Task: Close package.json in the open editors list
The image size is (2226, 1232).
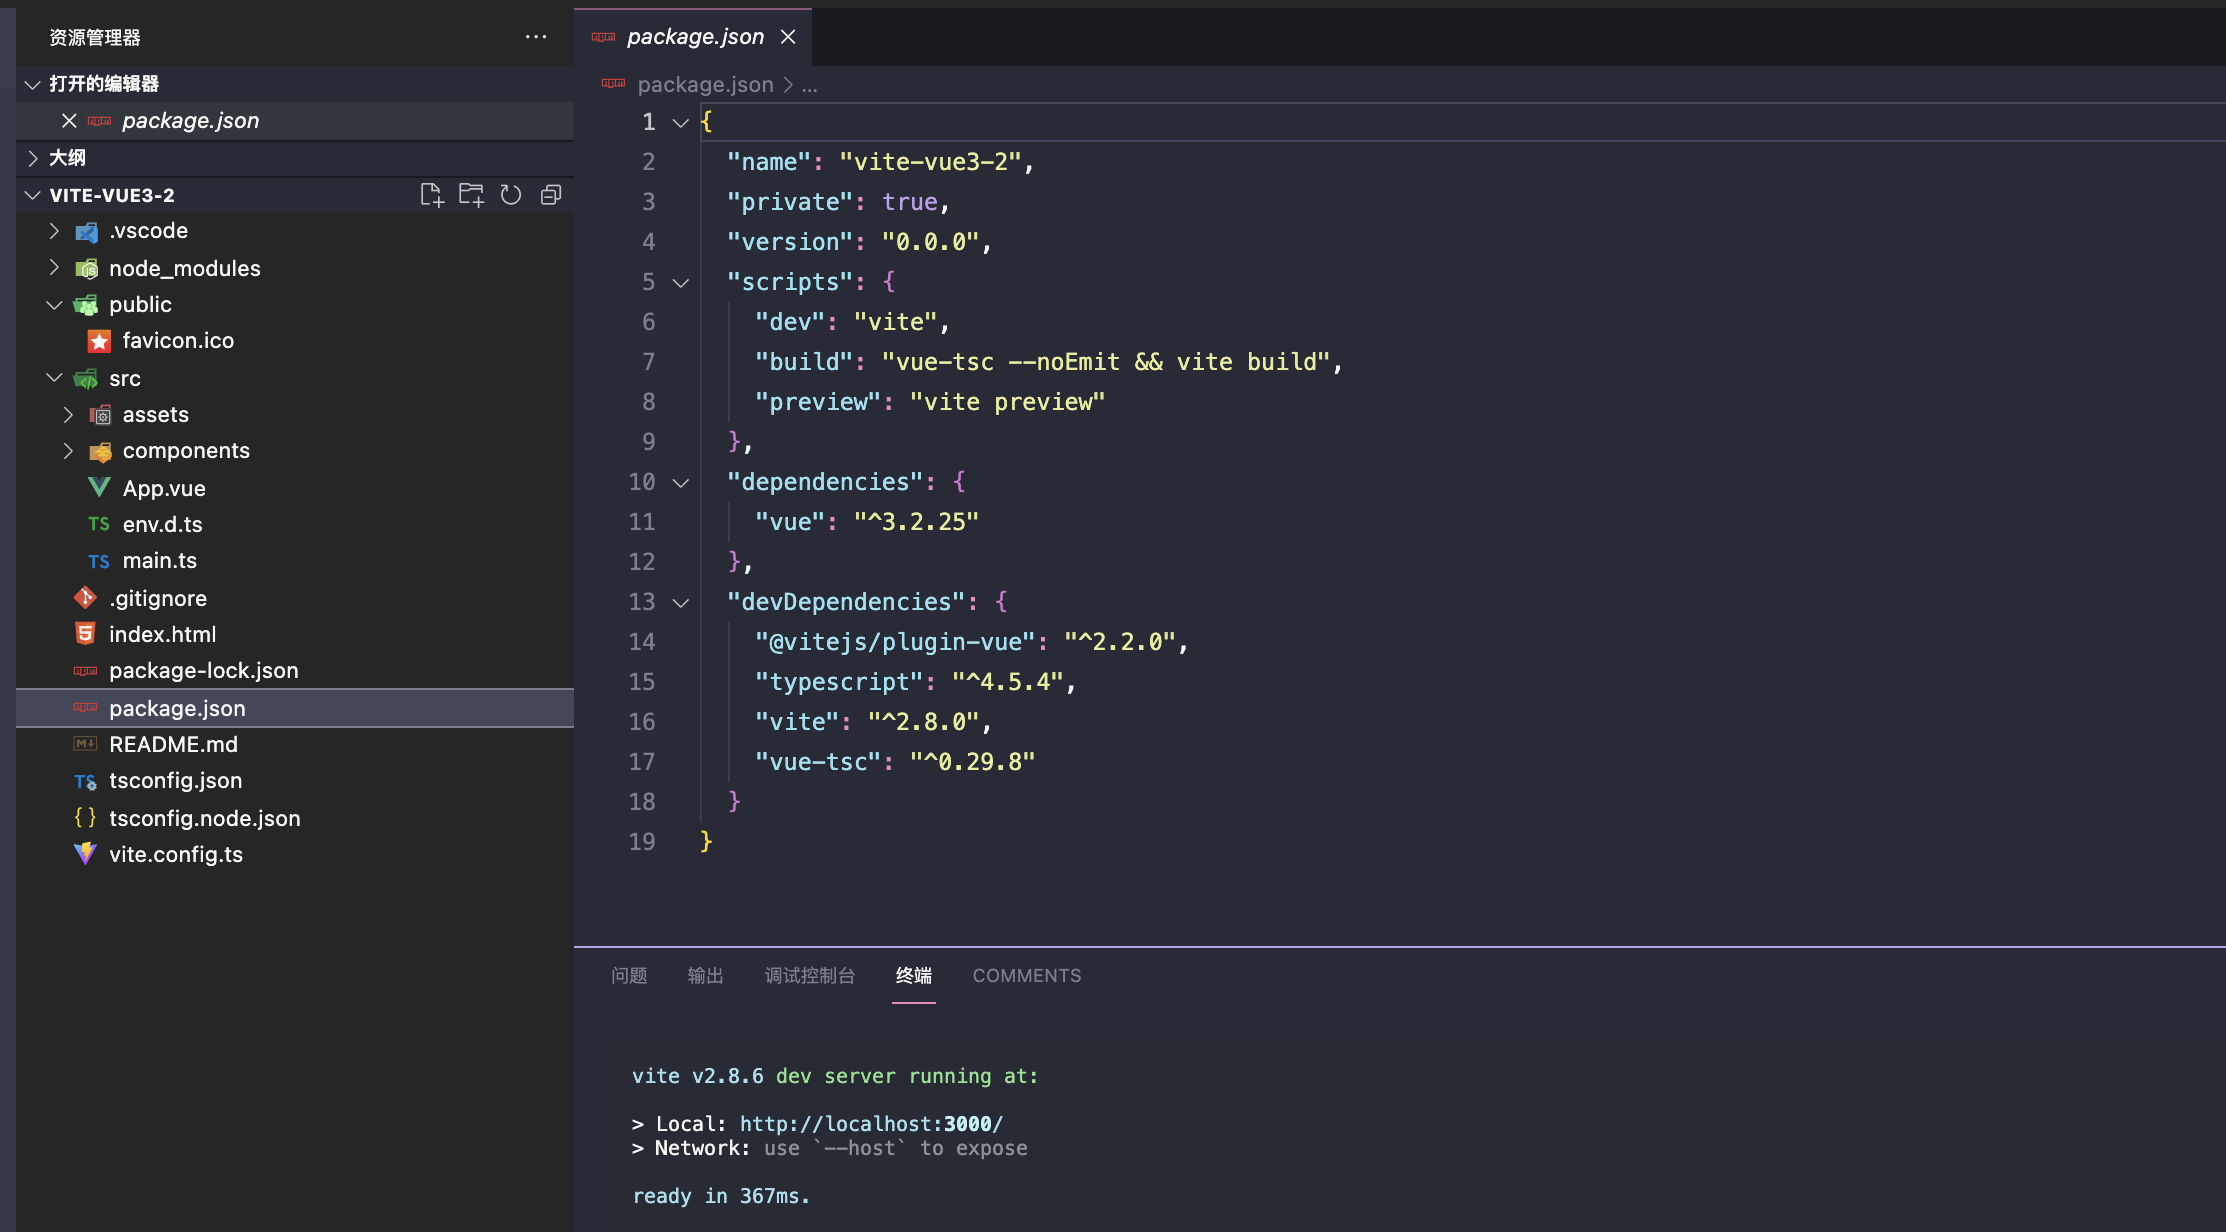Action: click(69, 121)
